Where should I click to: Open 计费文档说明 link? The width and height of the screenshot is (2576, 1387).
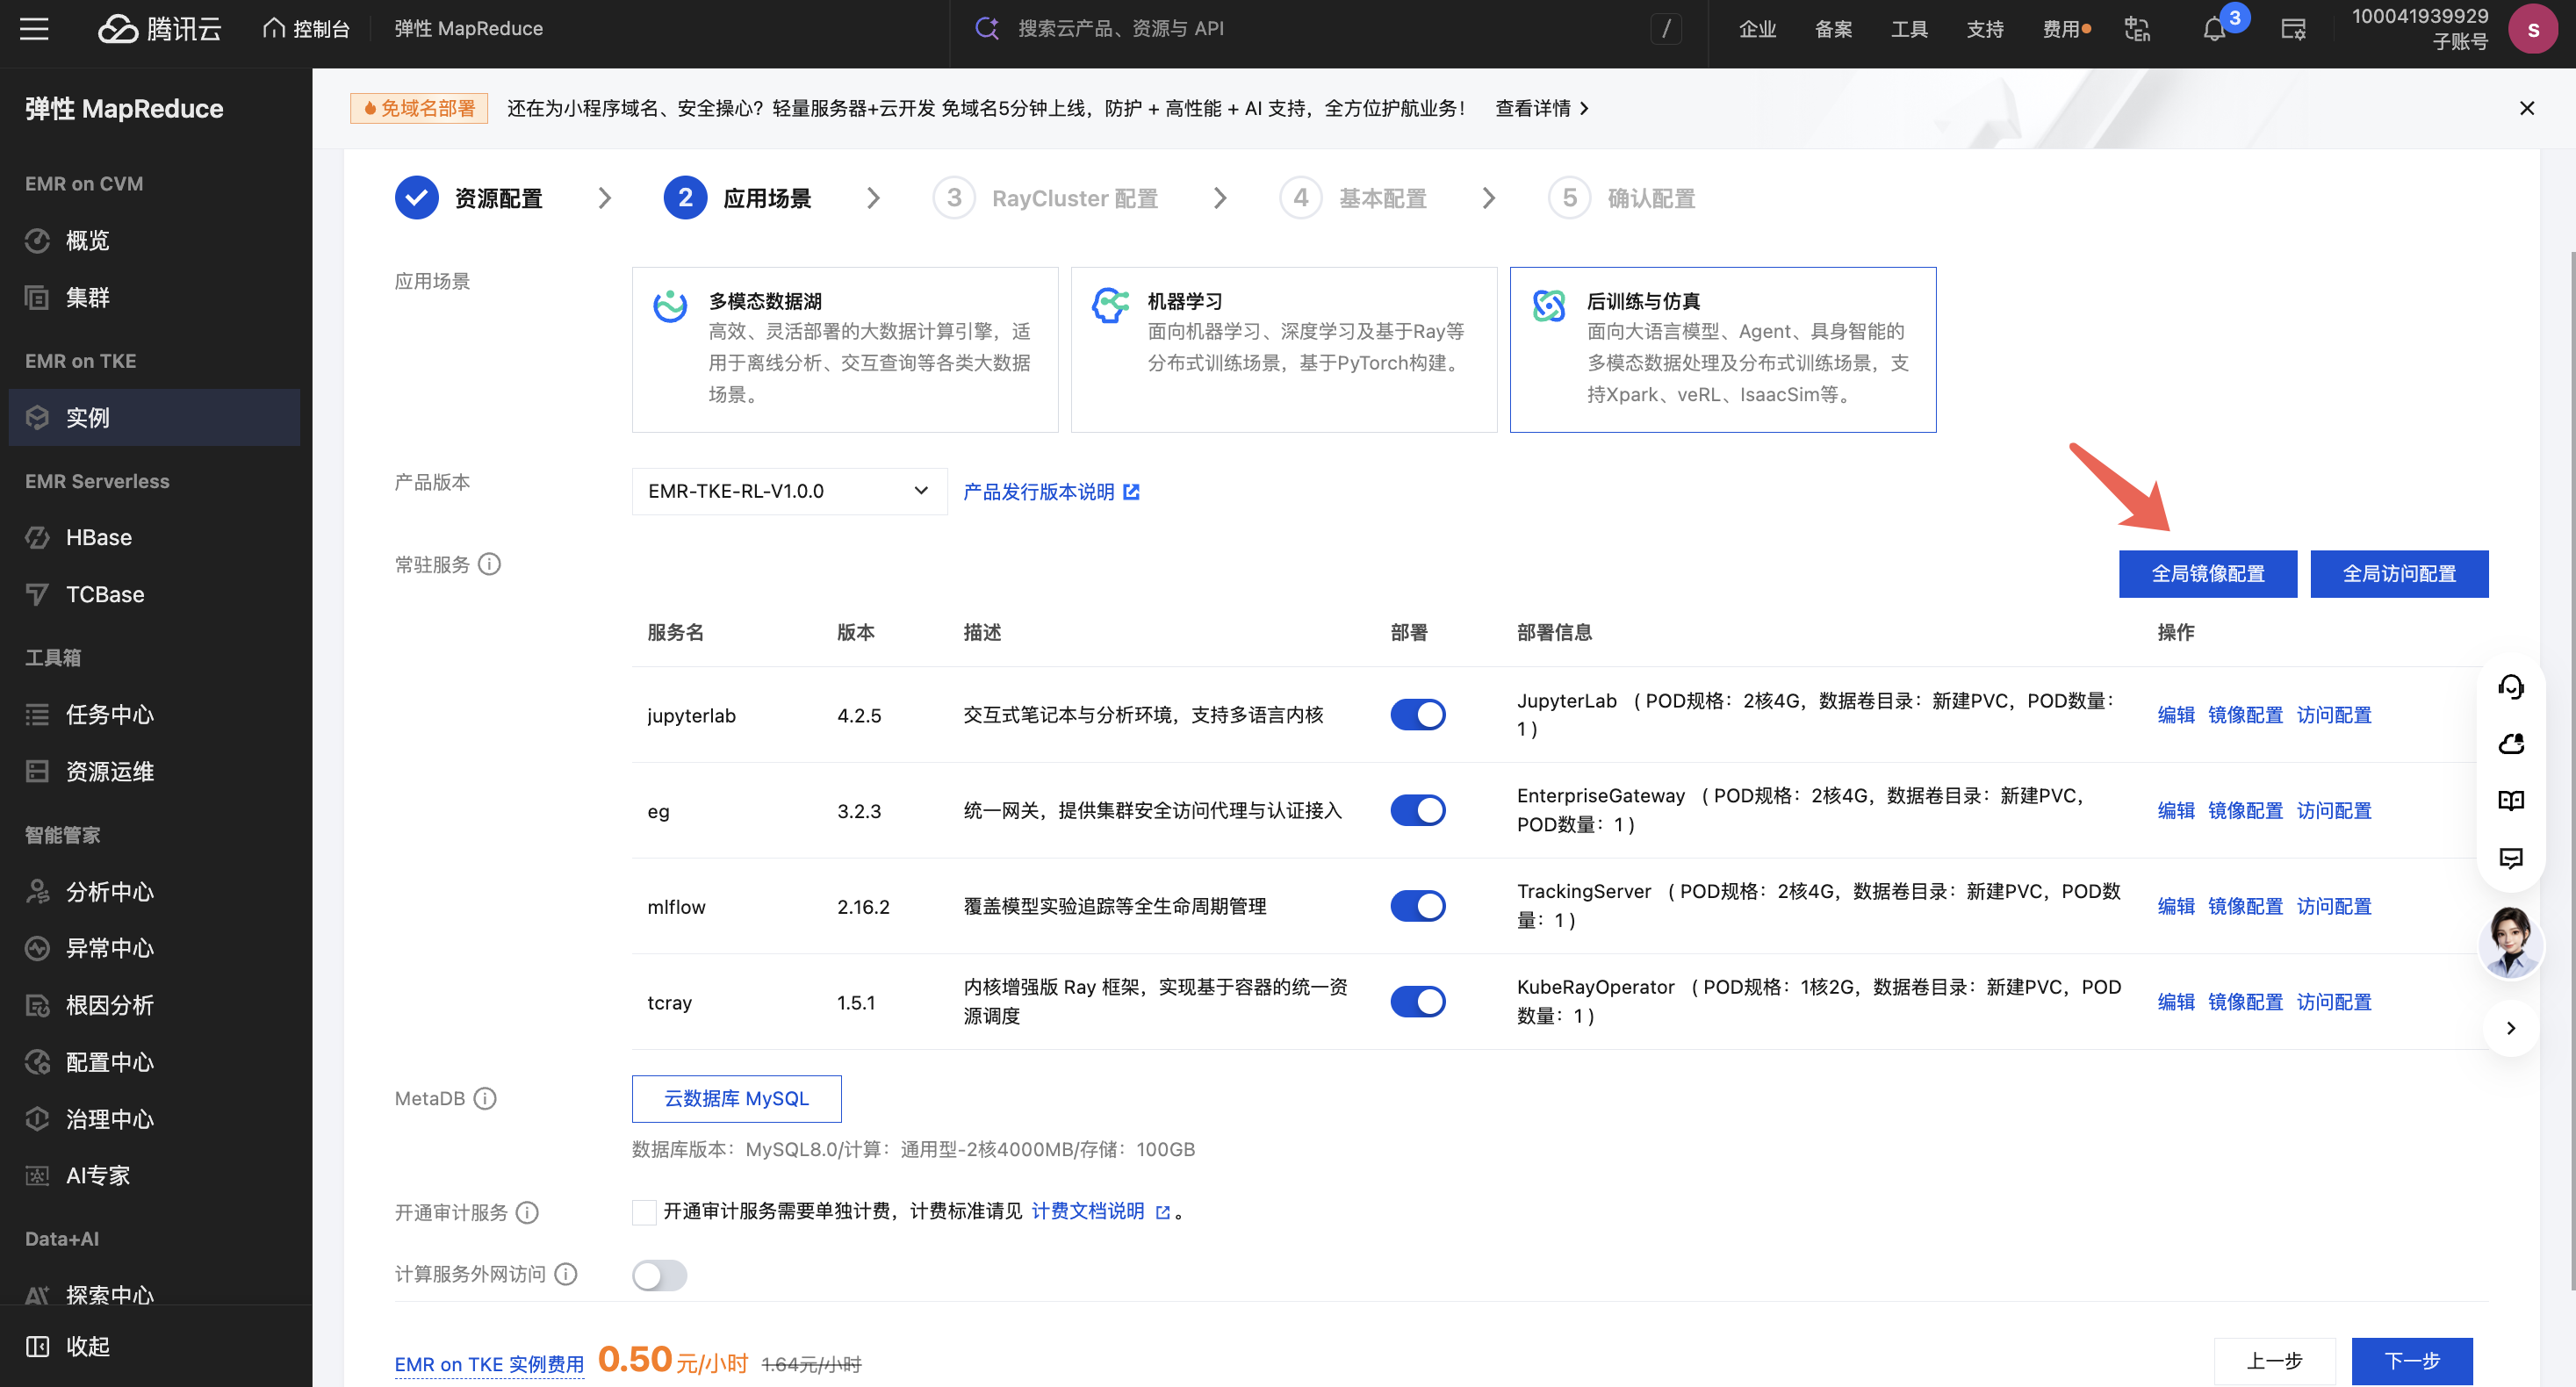coord(1100,1211)
